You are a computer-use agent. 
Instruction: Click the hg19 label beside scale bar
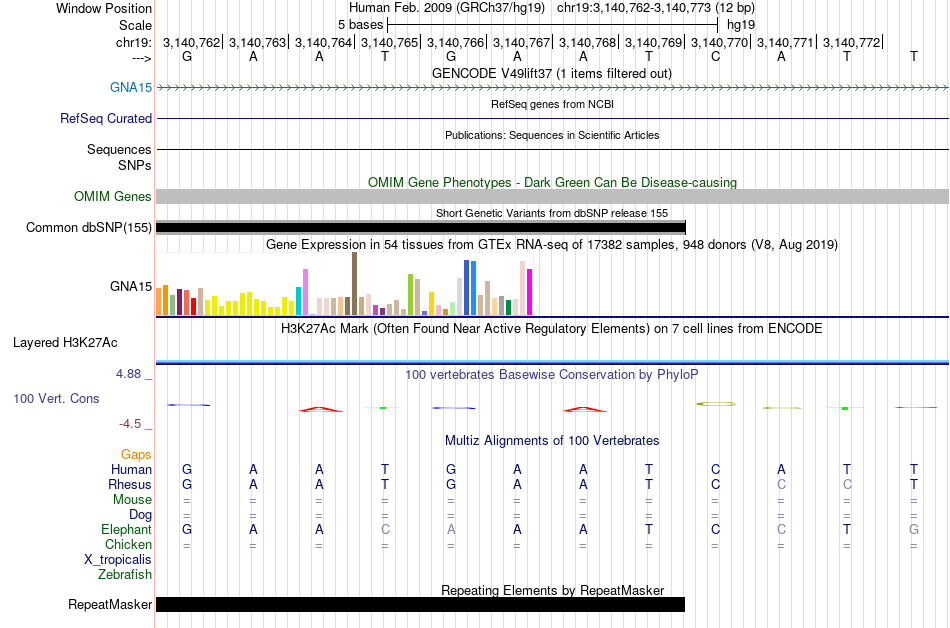[741, 25]
